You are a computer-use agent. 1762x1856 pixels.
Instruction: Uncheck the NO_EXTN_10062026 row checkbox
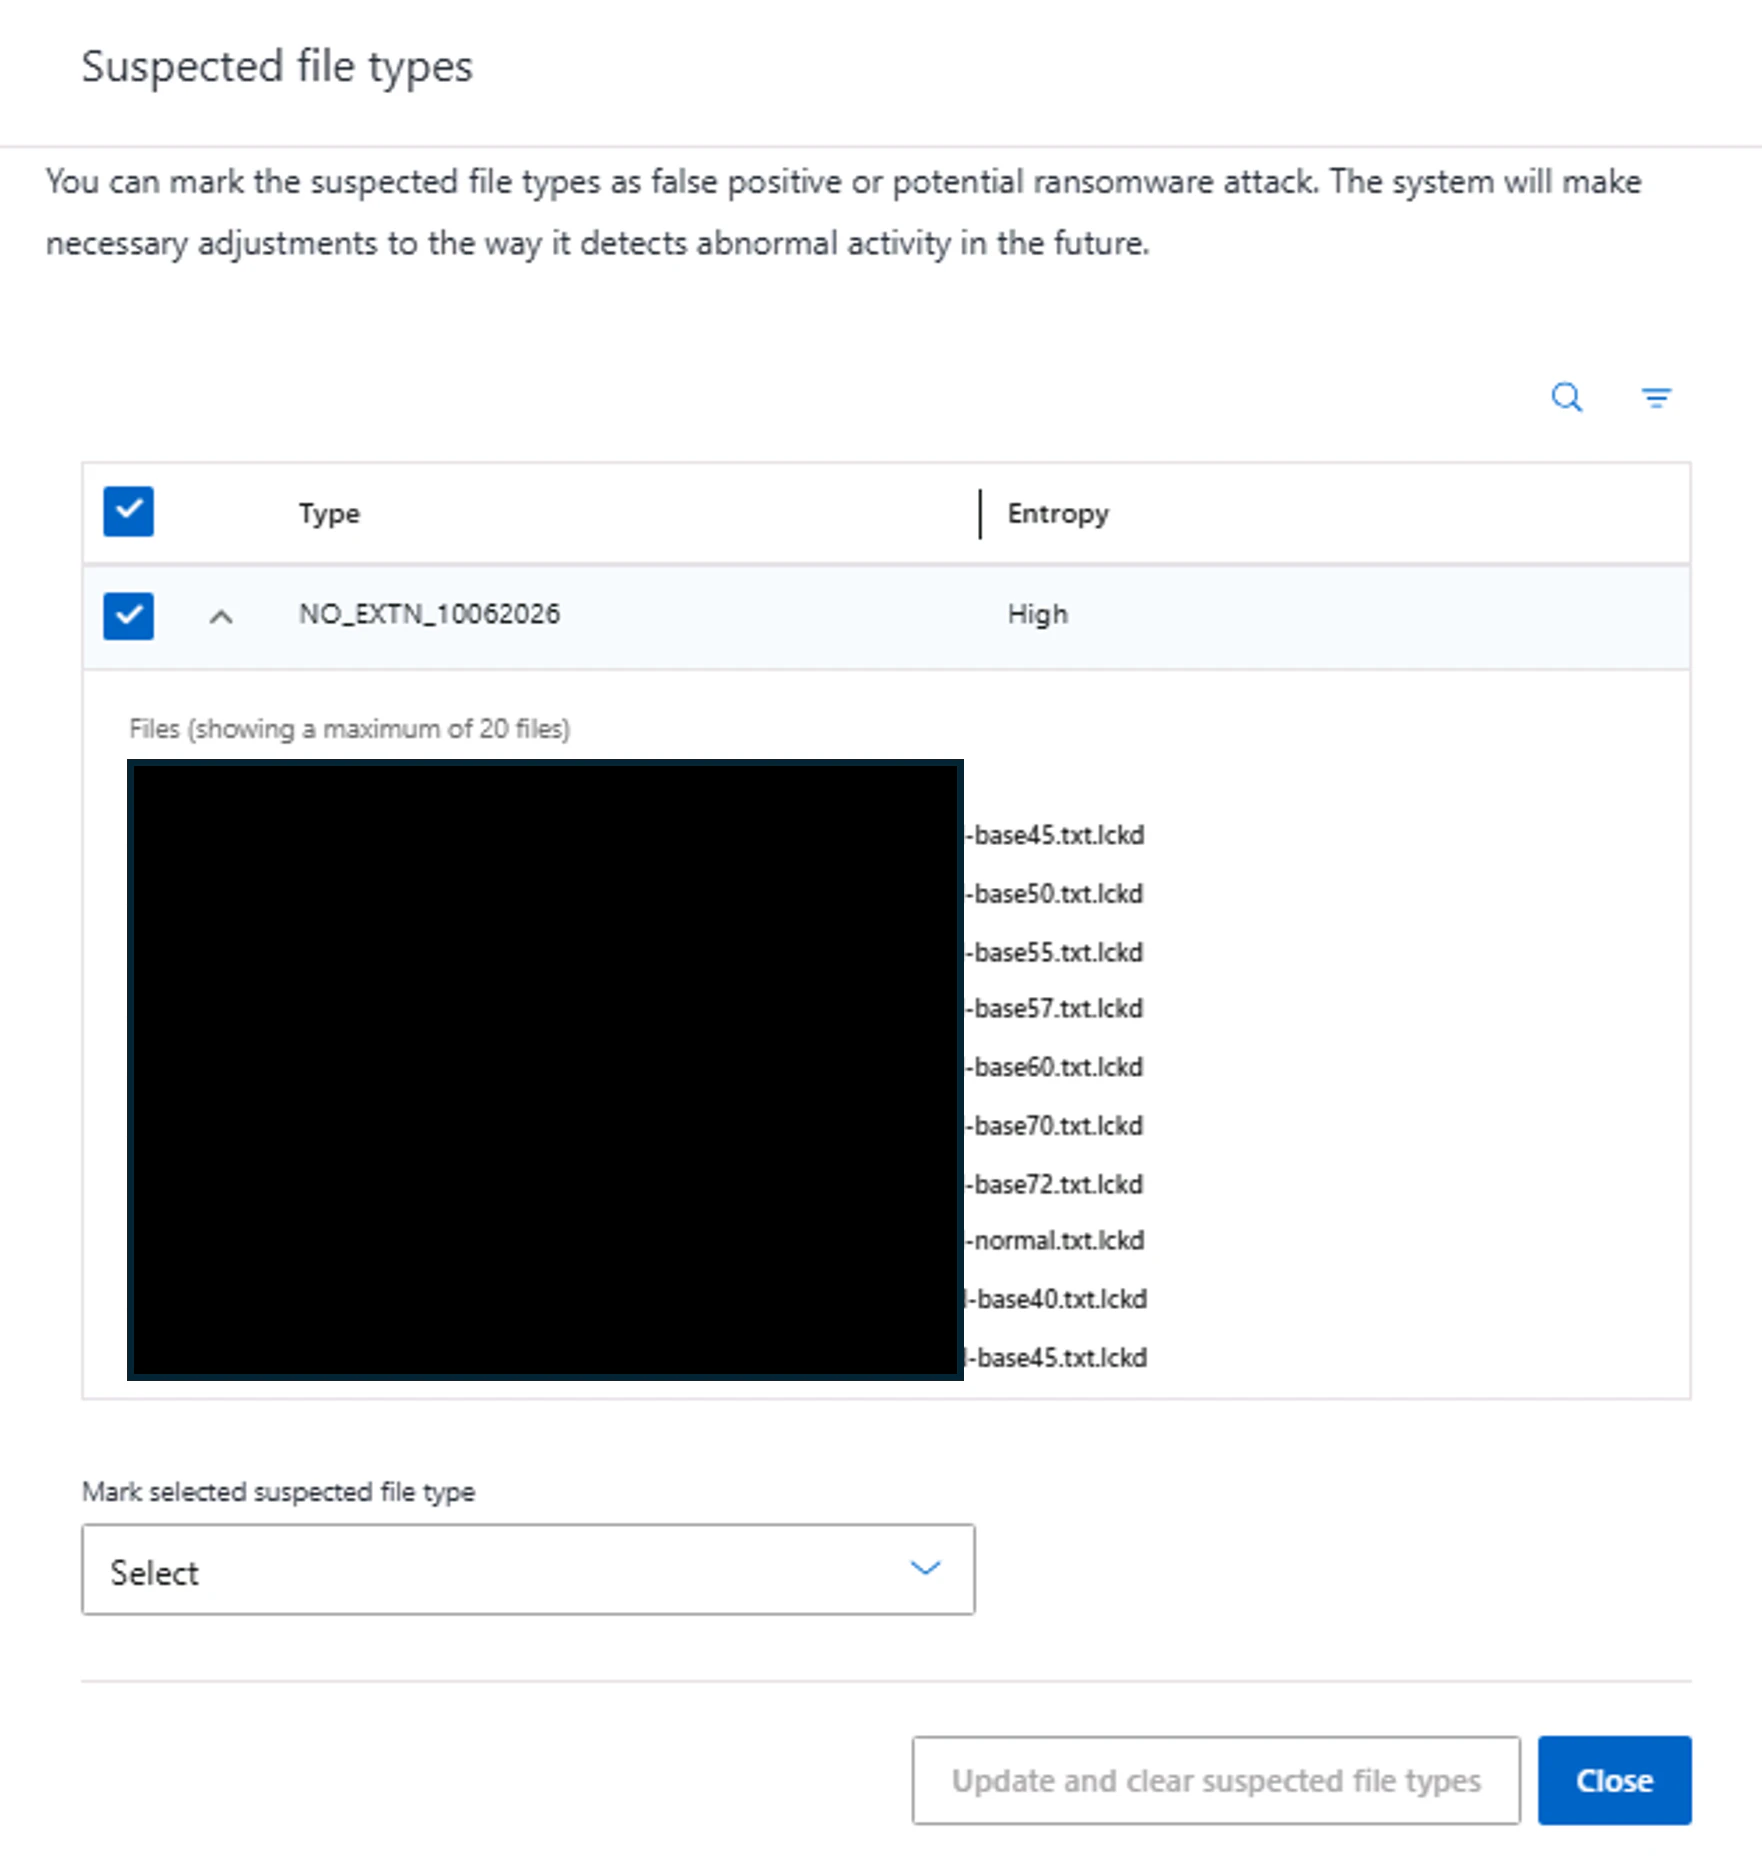[x=128, y=615]
